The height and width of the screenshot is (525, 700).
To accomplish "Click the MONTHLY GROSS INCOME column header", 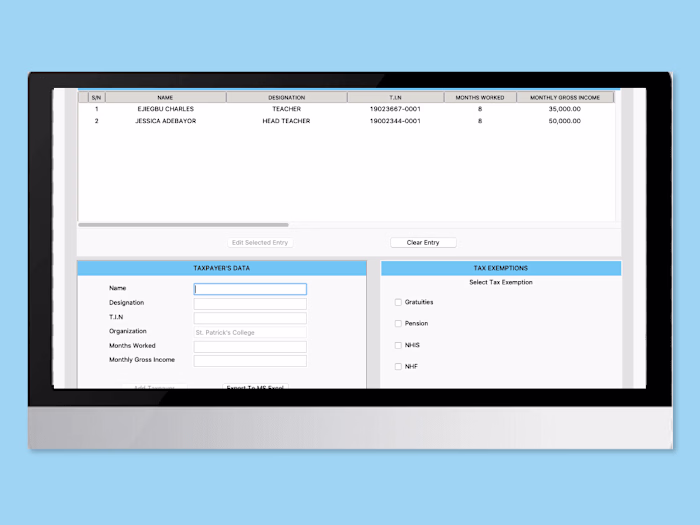I will (x=565, y=97).
